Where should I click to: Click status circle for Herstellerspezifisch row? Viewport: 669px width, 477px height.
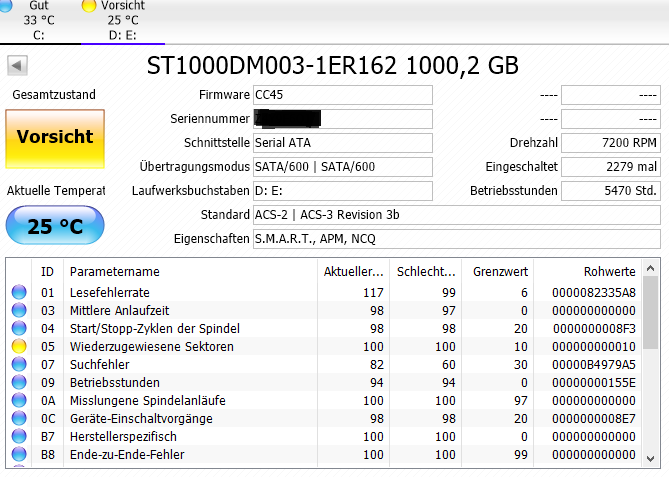tap(19, 436)
